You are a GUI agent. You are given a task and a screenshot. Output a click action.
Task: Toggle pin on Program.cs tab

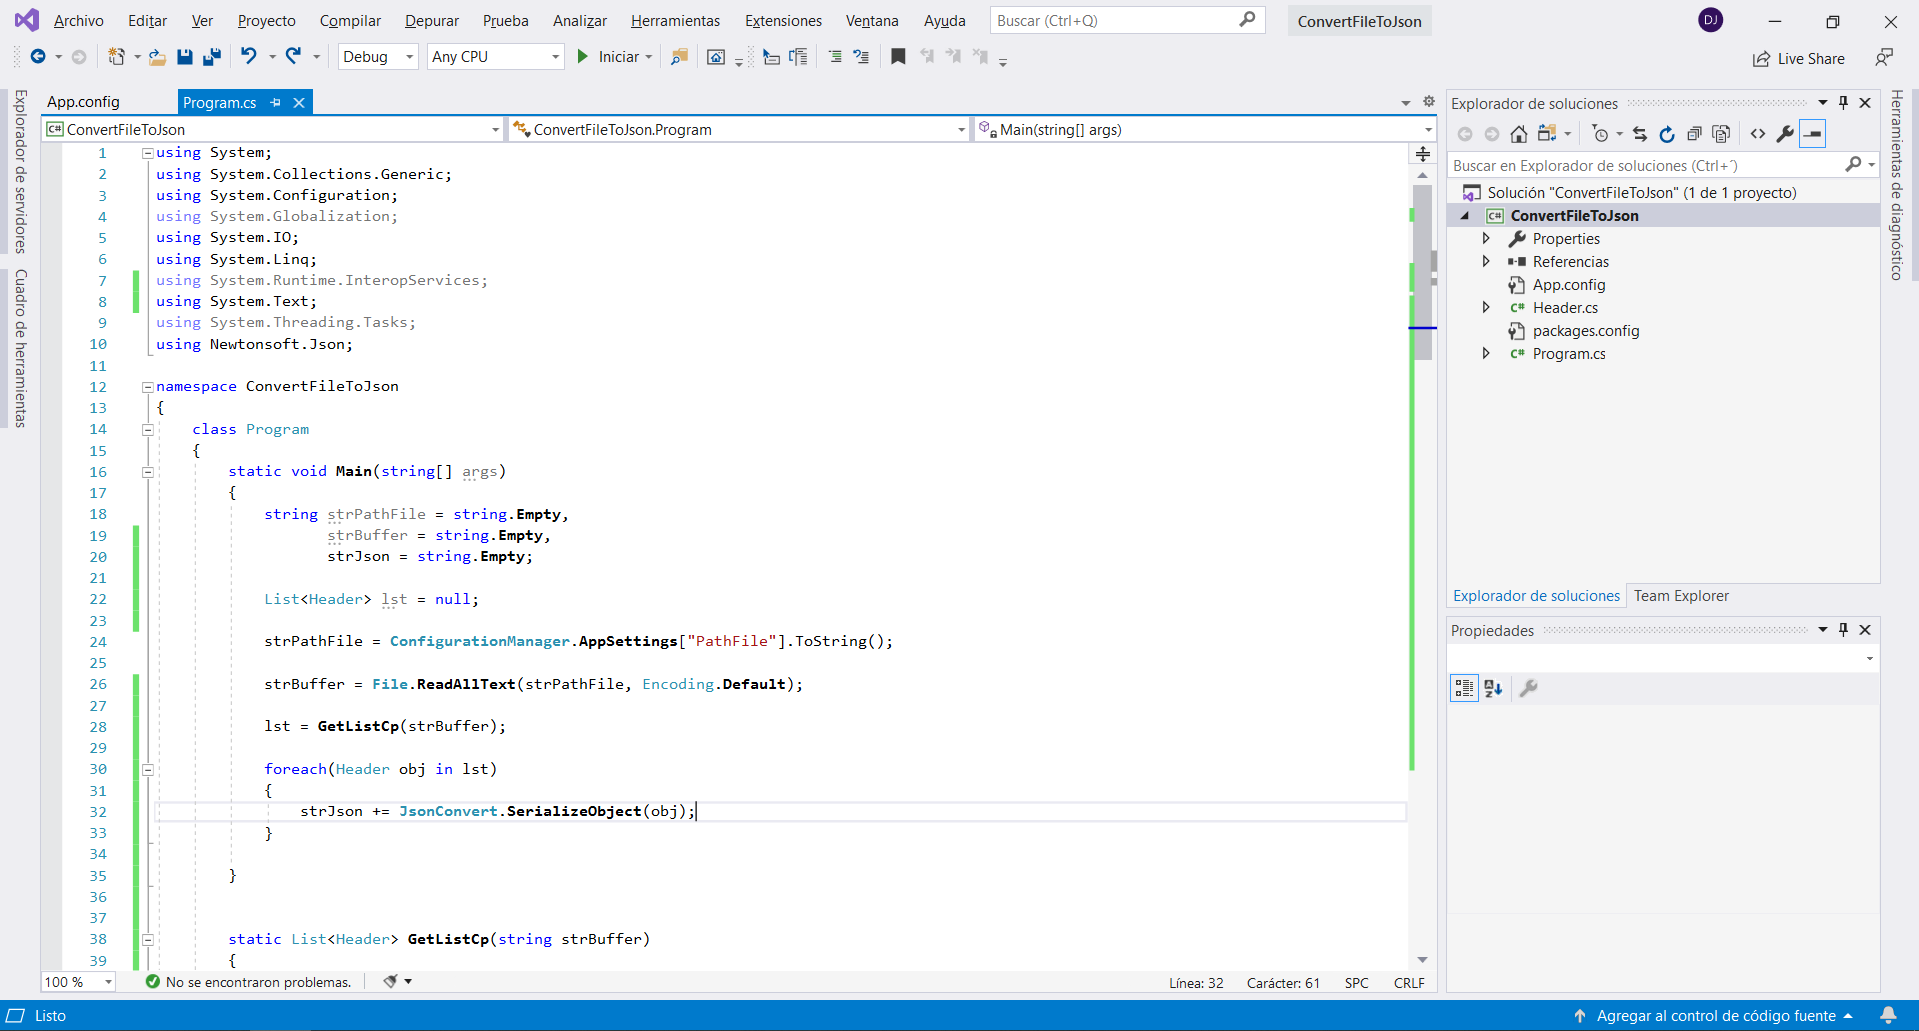coord(276,102)
